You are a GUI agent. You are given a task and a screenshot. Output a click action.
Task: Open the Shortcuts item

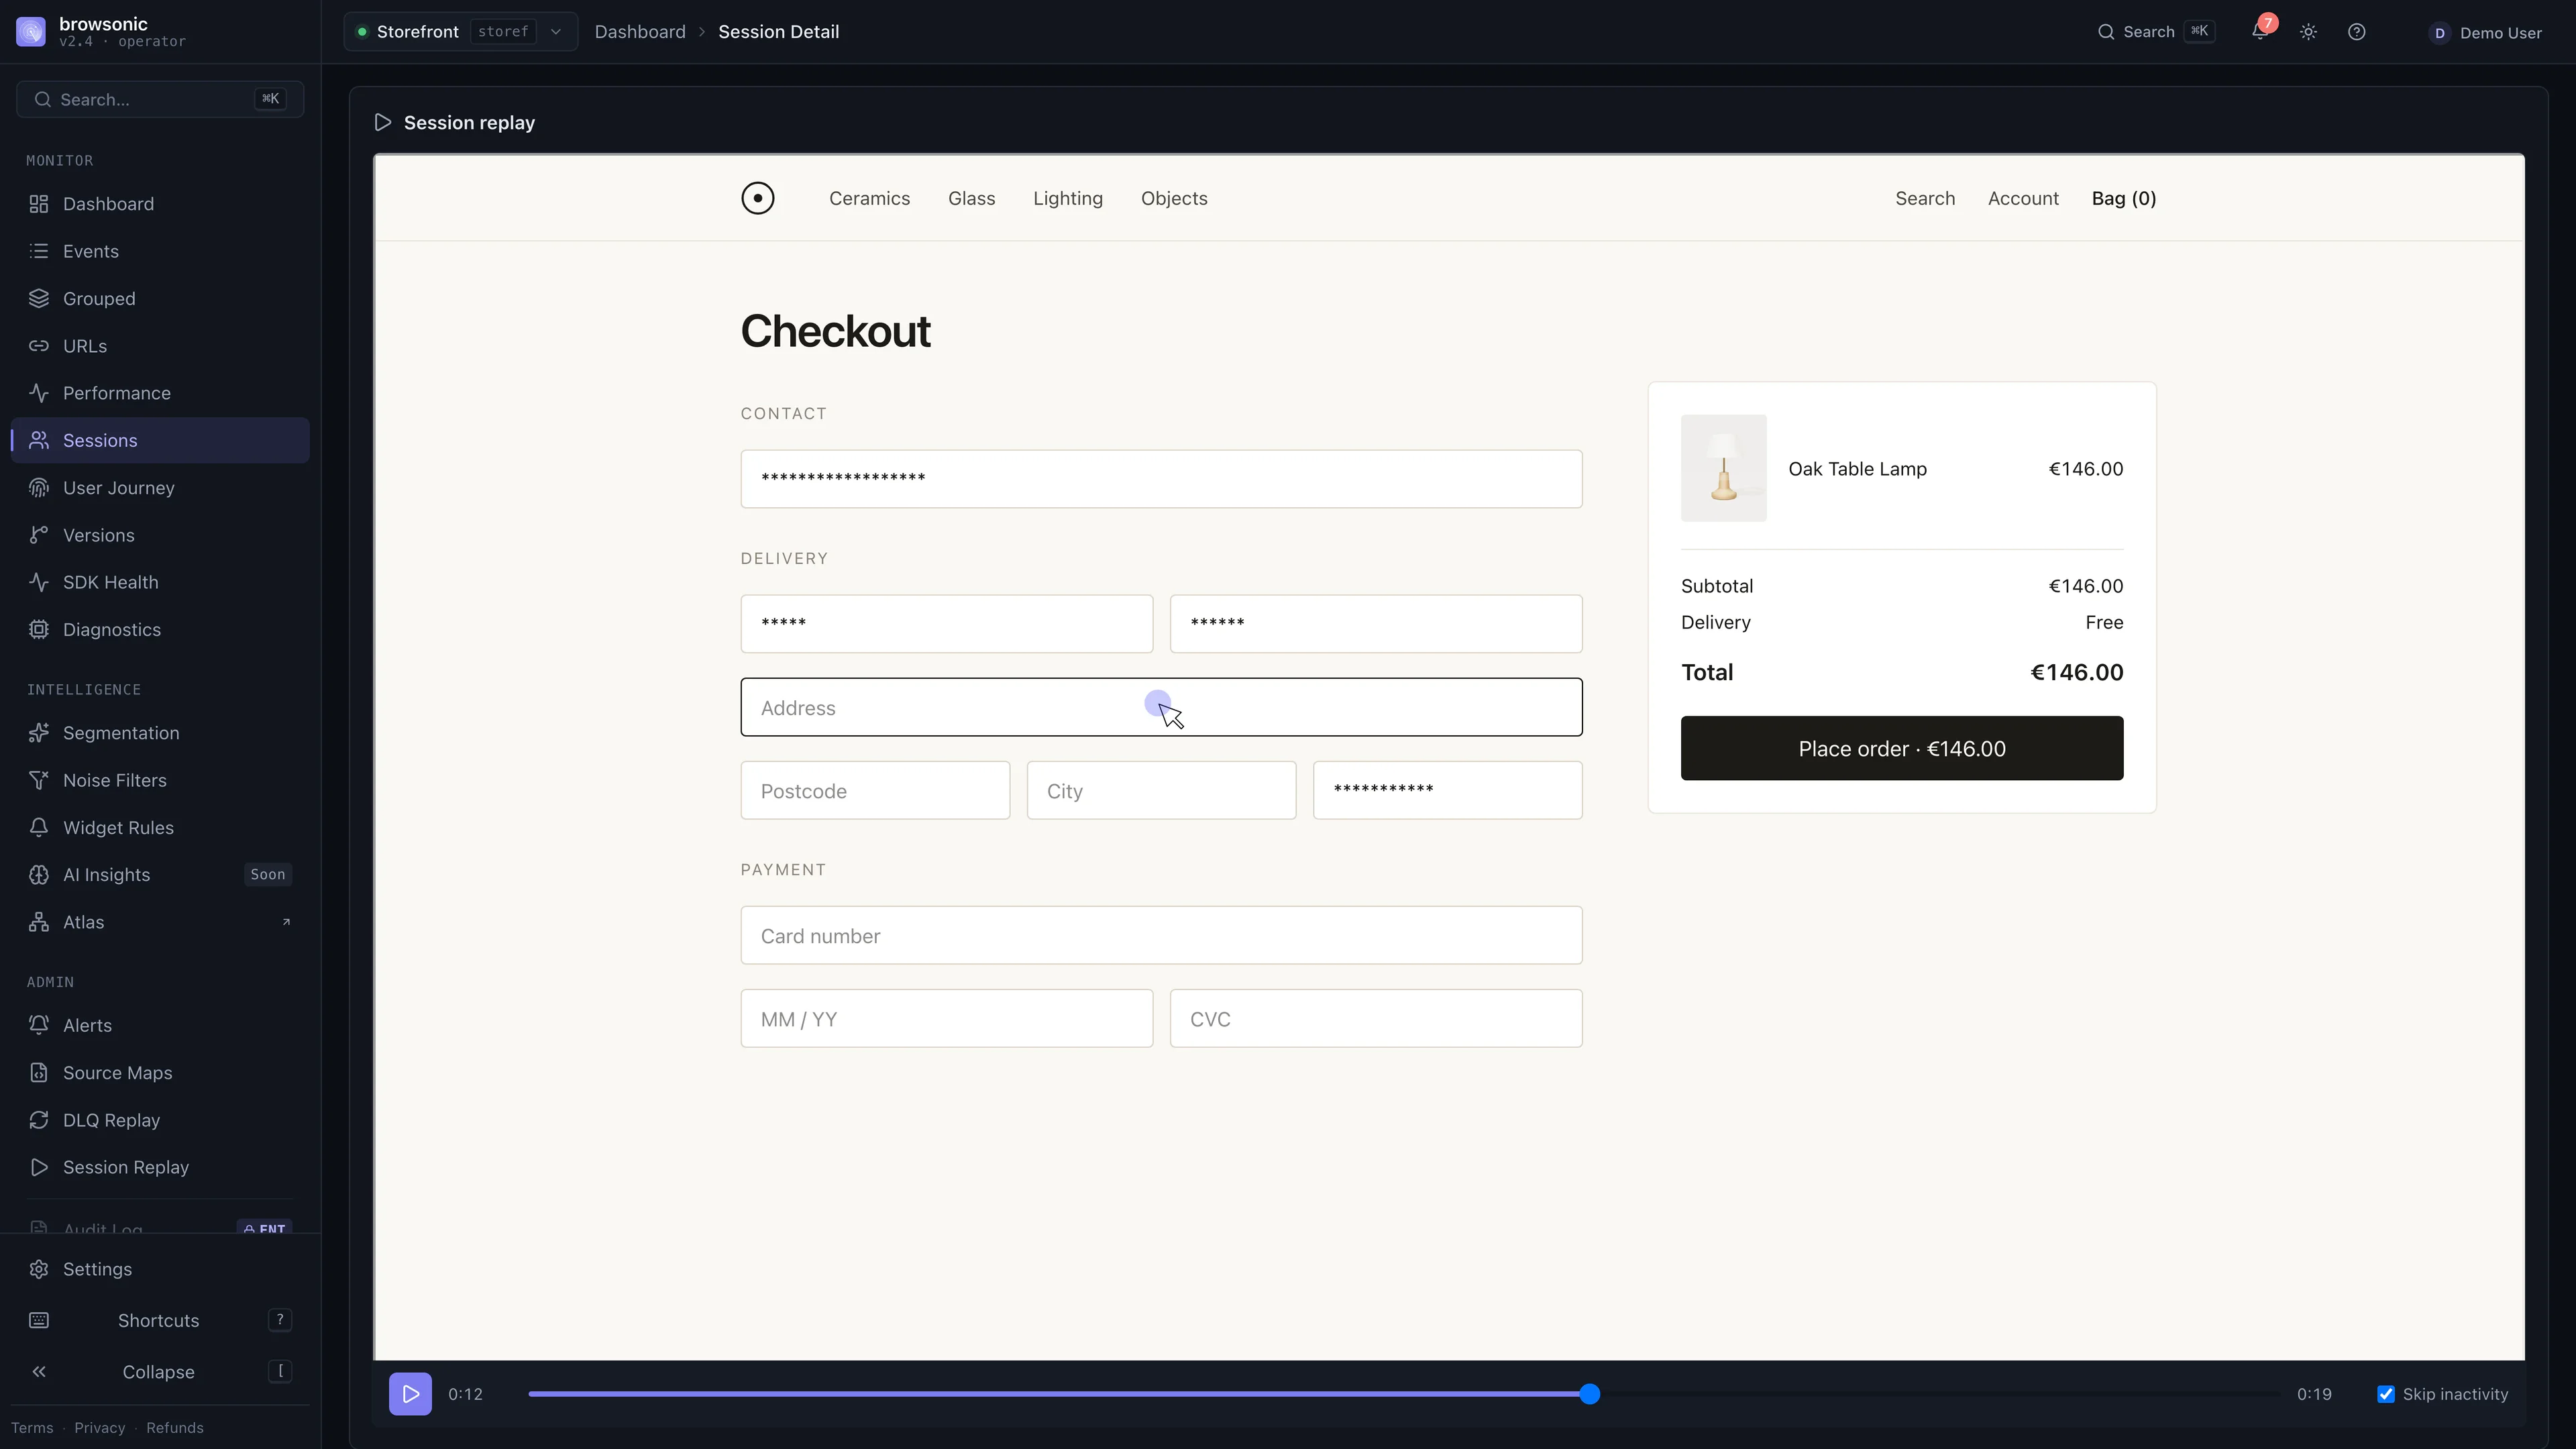click(x=160, y=1320)
